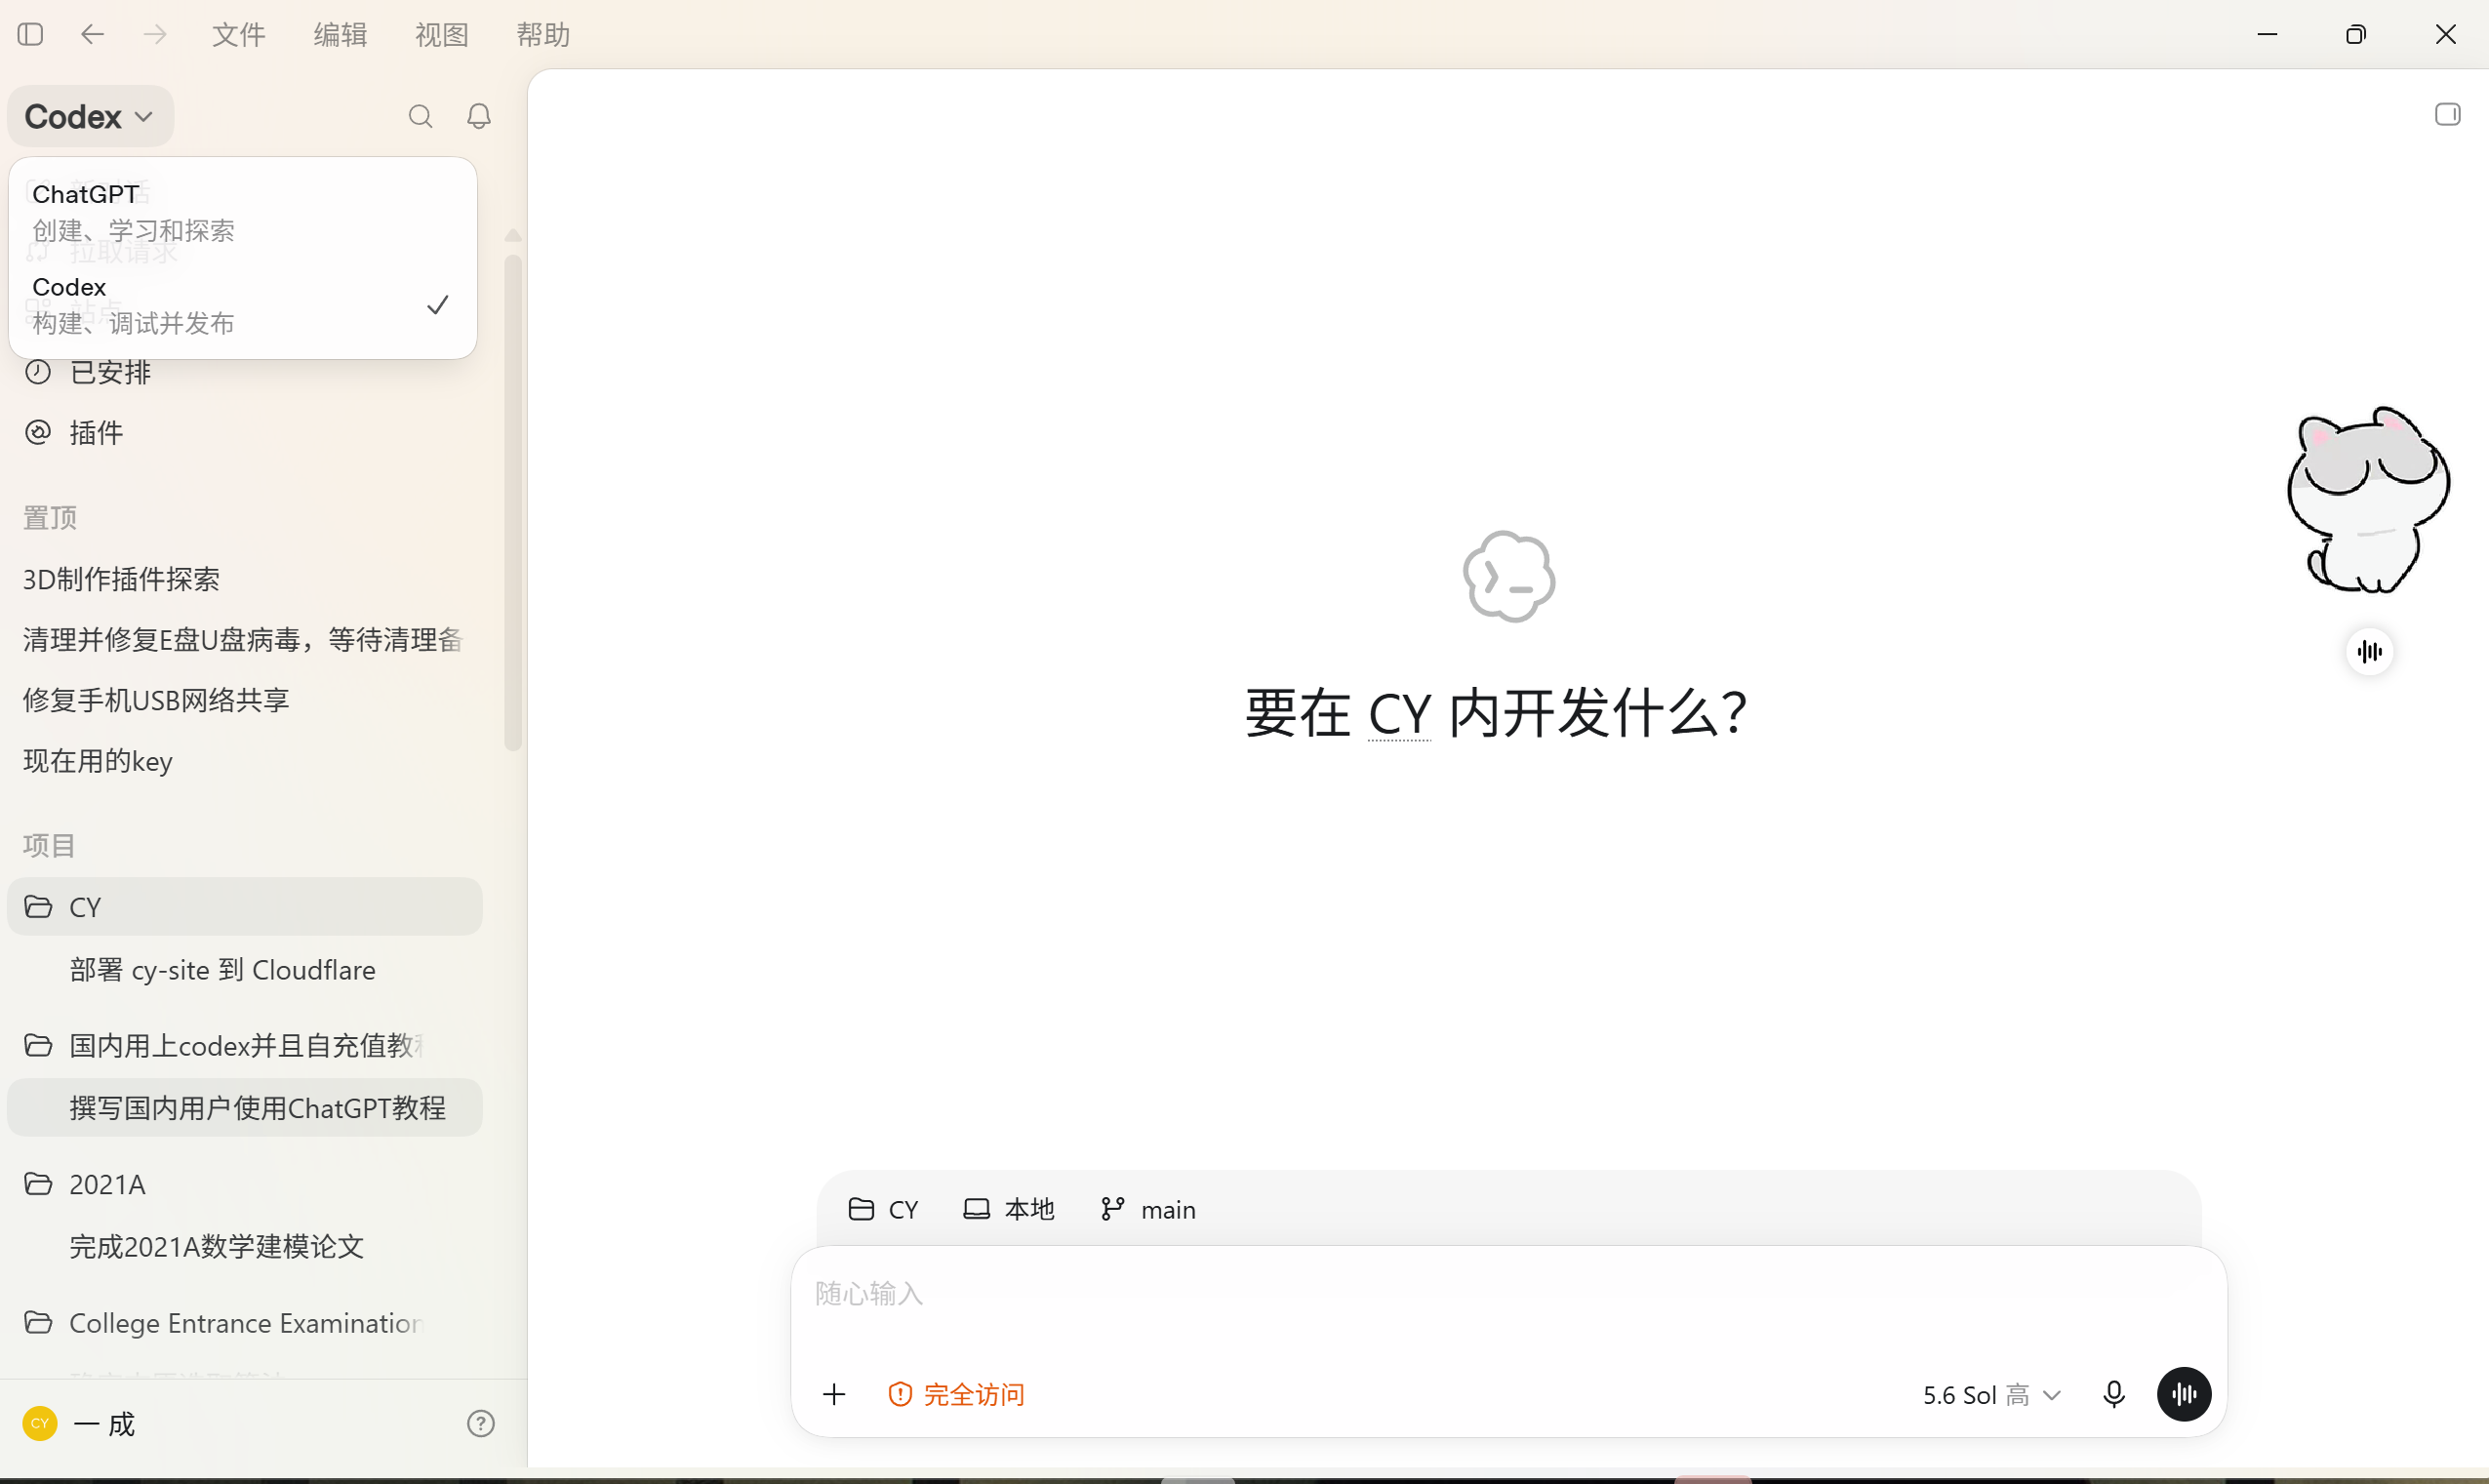
Task: Open thread 部署 cy-site 到 Cloudflare
Action: [244, 970]
